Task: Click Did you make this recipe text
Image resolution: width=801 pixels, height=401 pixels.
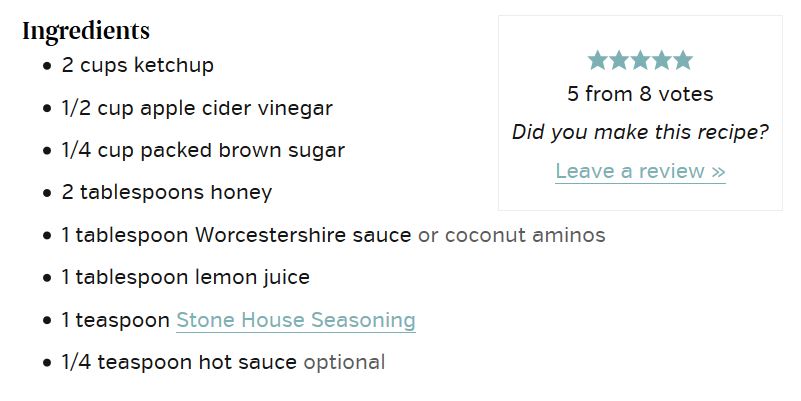Action: coord(640,132)
